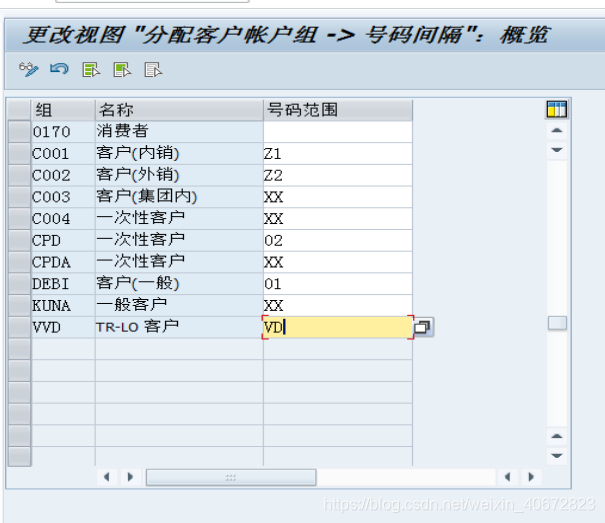Click the number range field for CPDA
Image resolution: width=605 pixels, height=523 pixels.
tap(338, 262)
